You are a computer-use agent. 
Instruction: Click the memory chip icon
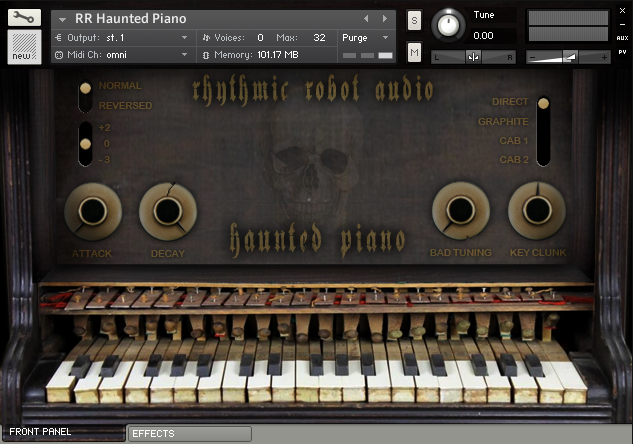(x=206, y=55)
